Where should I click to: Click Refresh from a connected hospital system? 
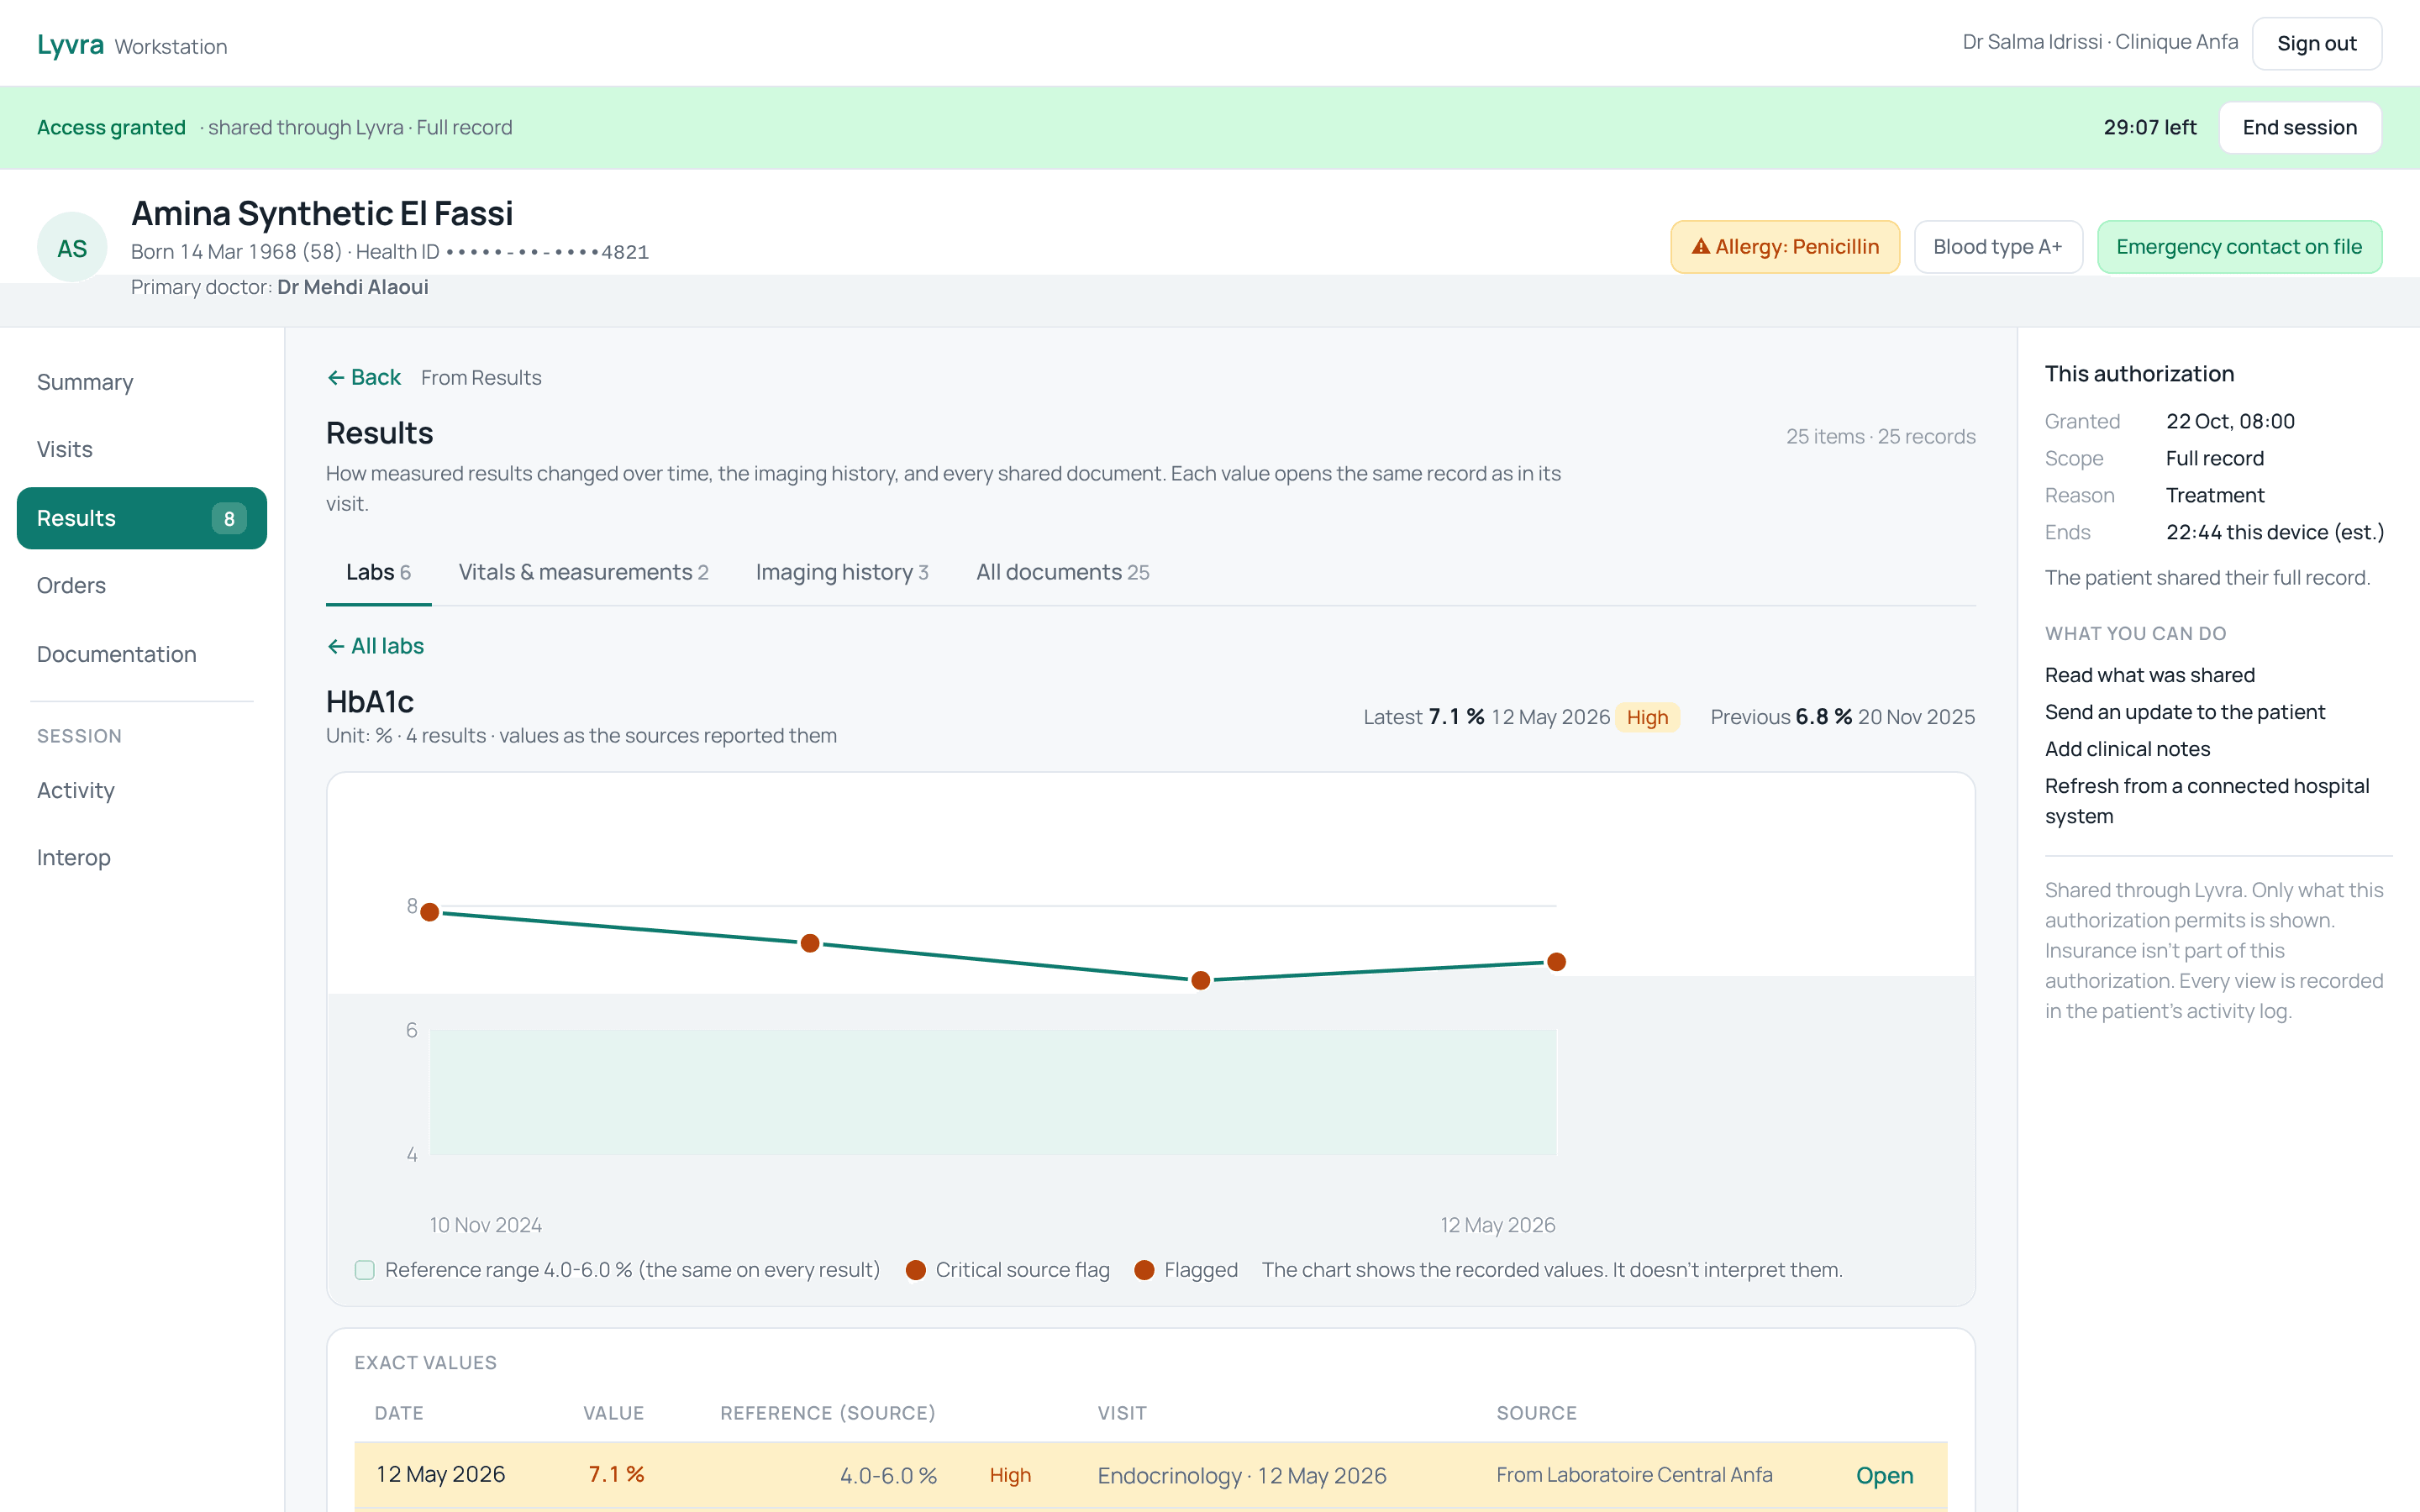click(2207, 801)
